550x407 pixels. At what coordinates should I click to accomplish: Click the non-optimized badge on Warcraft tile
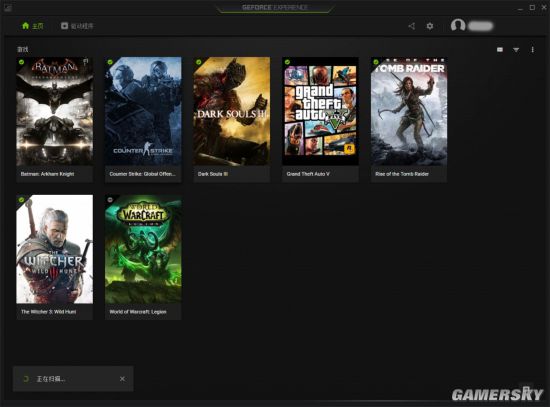pos(110,200)
